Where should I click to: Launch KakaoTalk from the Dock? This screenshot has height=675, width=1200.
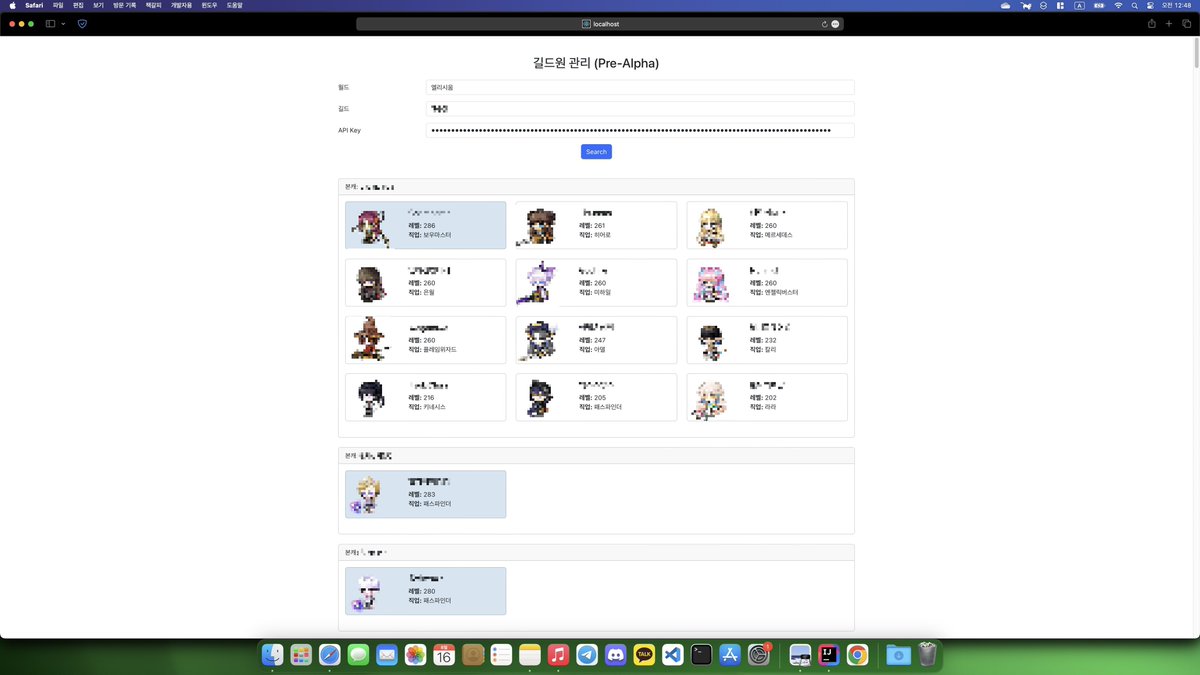(644, 655)
